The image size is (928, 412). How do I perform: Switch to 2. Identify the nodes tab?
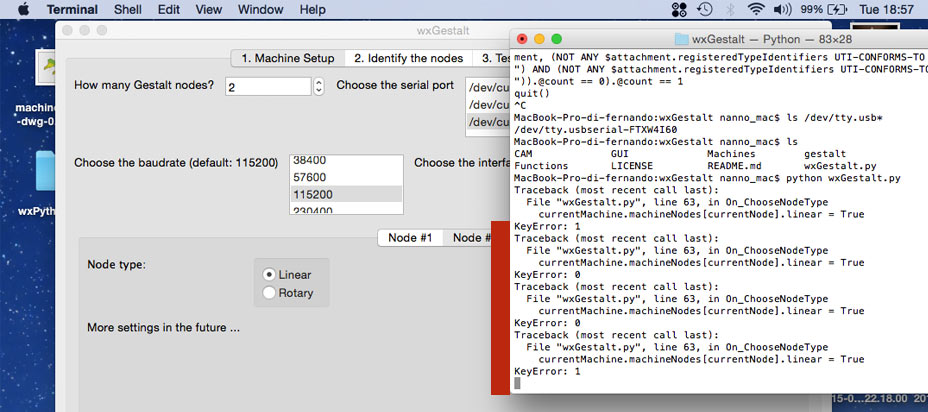coord(408,58)
